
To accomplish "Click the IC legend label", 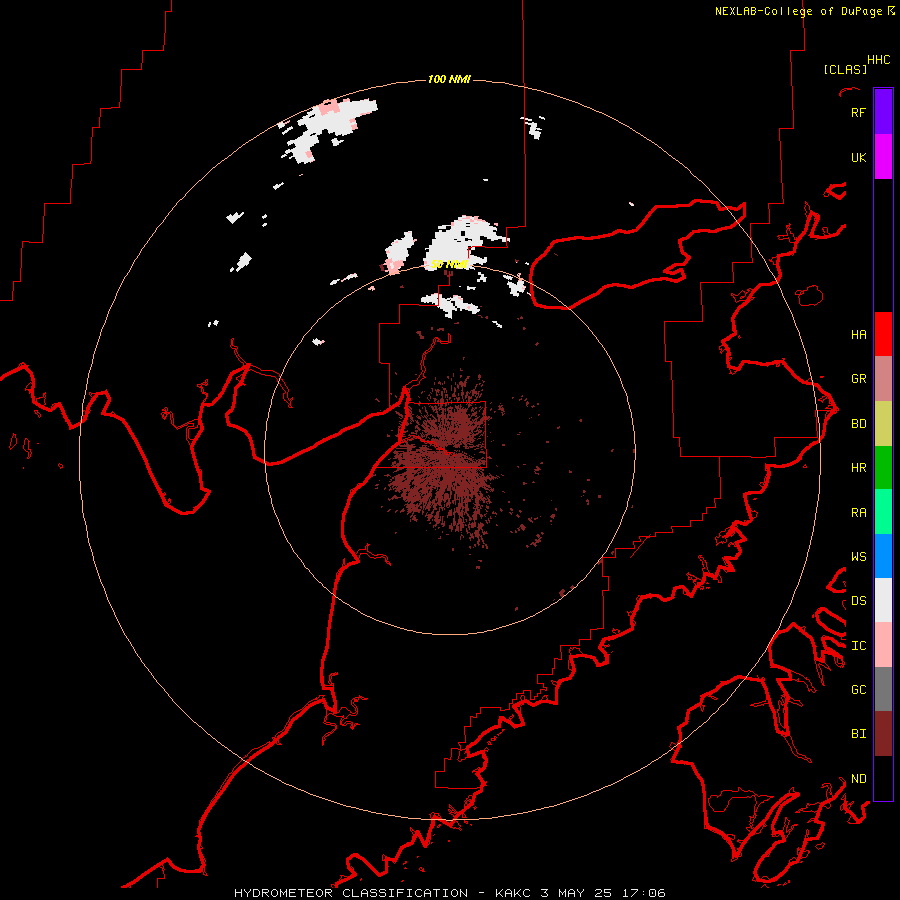I will click(x=858, y=646).
